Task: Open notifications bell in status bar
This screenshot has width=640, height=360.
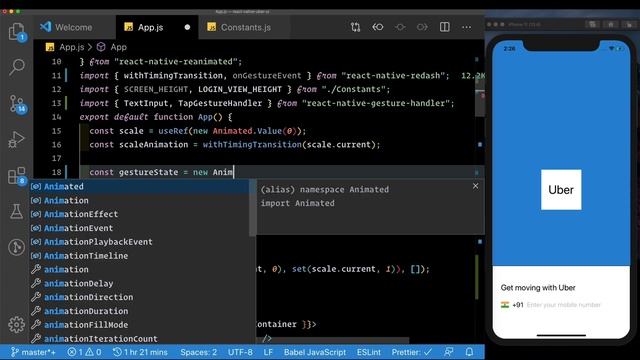Action: 469,352
